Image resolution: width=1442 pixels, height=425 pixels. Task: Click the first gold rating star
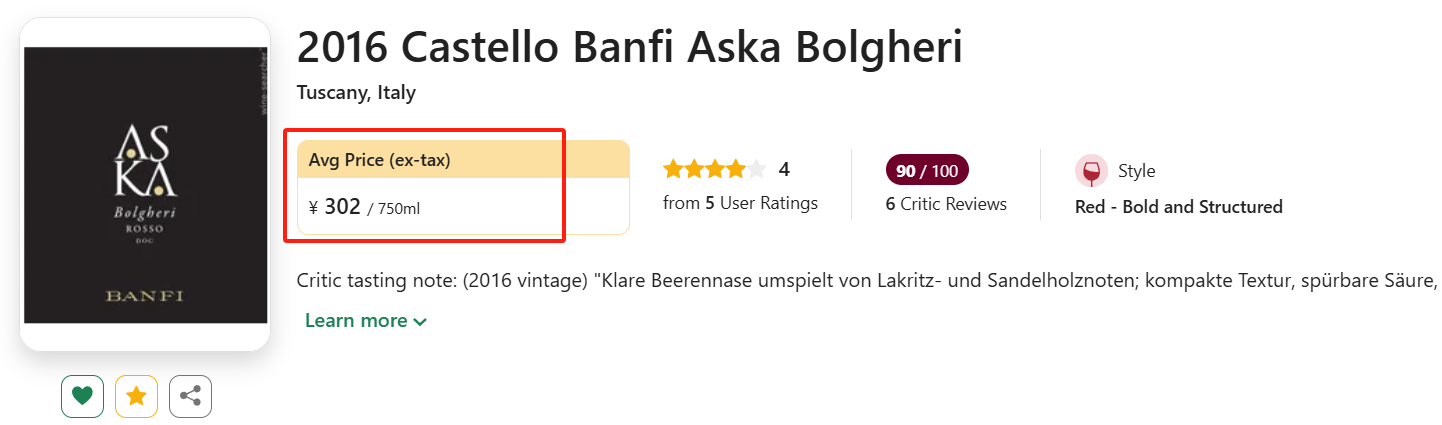(673, 169)
